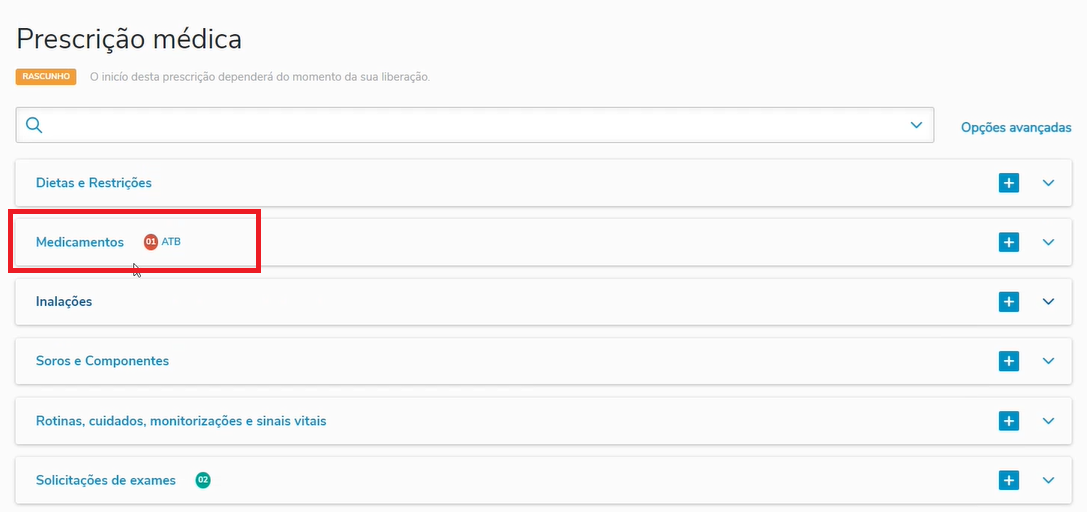Add item to Dietas e Restrições

point(1009,183)
